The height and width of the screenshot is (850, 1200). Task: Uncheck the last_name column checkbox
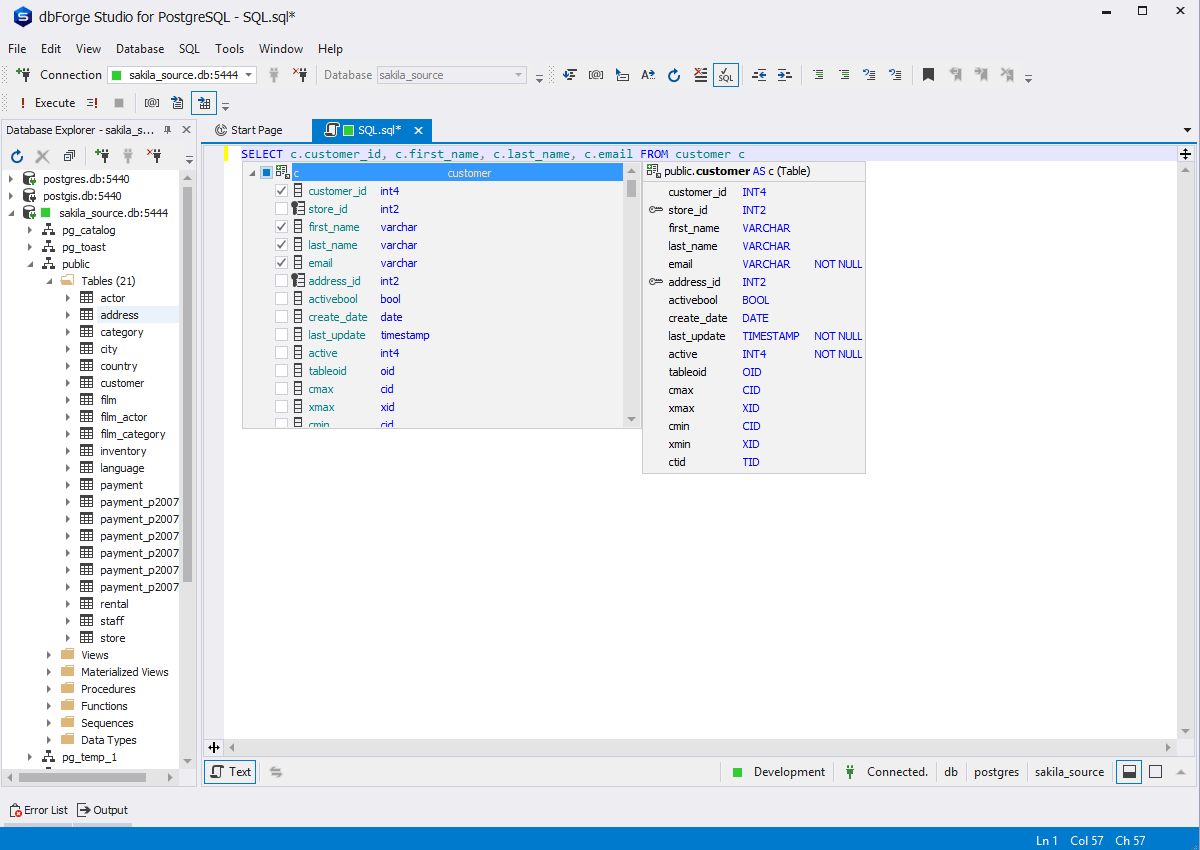(x=282, y=245)
